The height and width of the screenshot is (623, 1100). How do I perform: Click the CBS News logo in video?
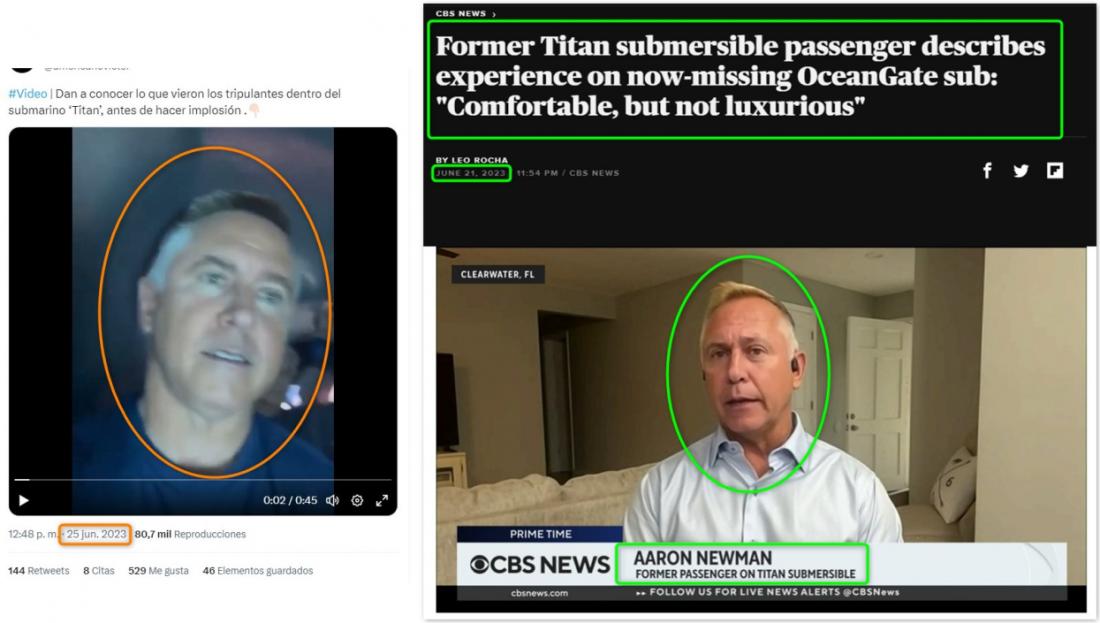(539, 565)
